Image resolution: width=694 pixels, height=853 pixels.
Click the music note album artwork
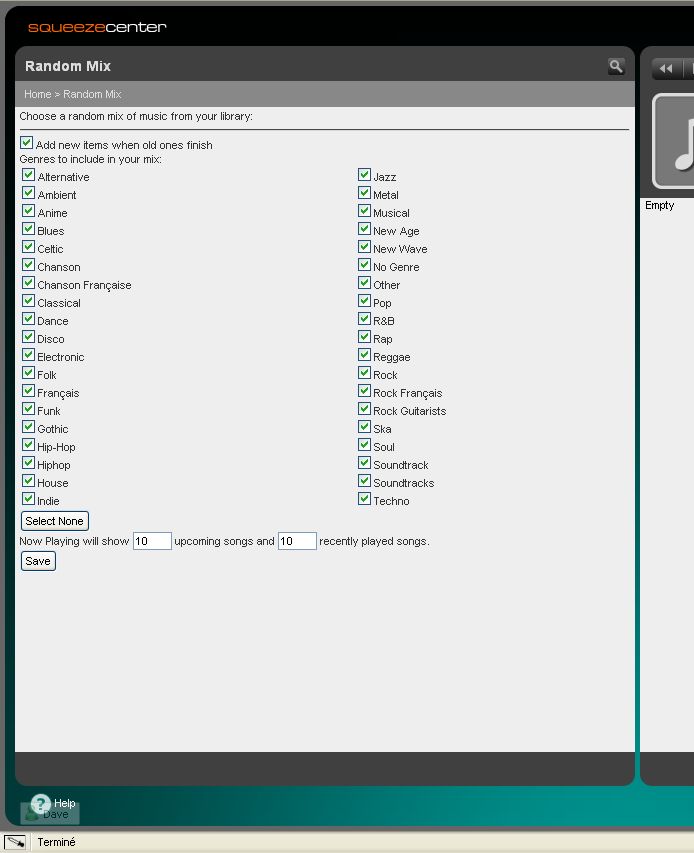point(675,141)
